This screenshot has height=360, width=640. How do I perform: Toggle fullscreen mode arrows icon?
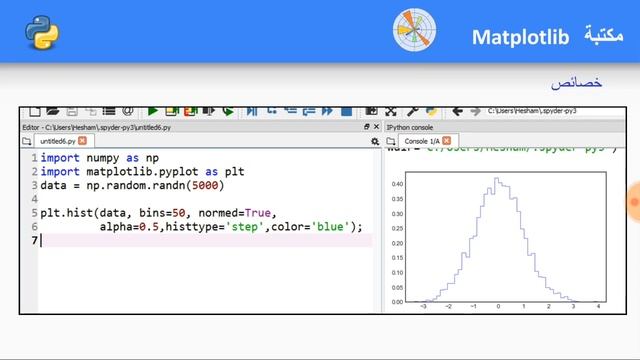(x=391, y=111)
